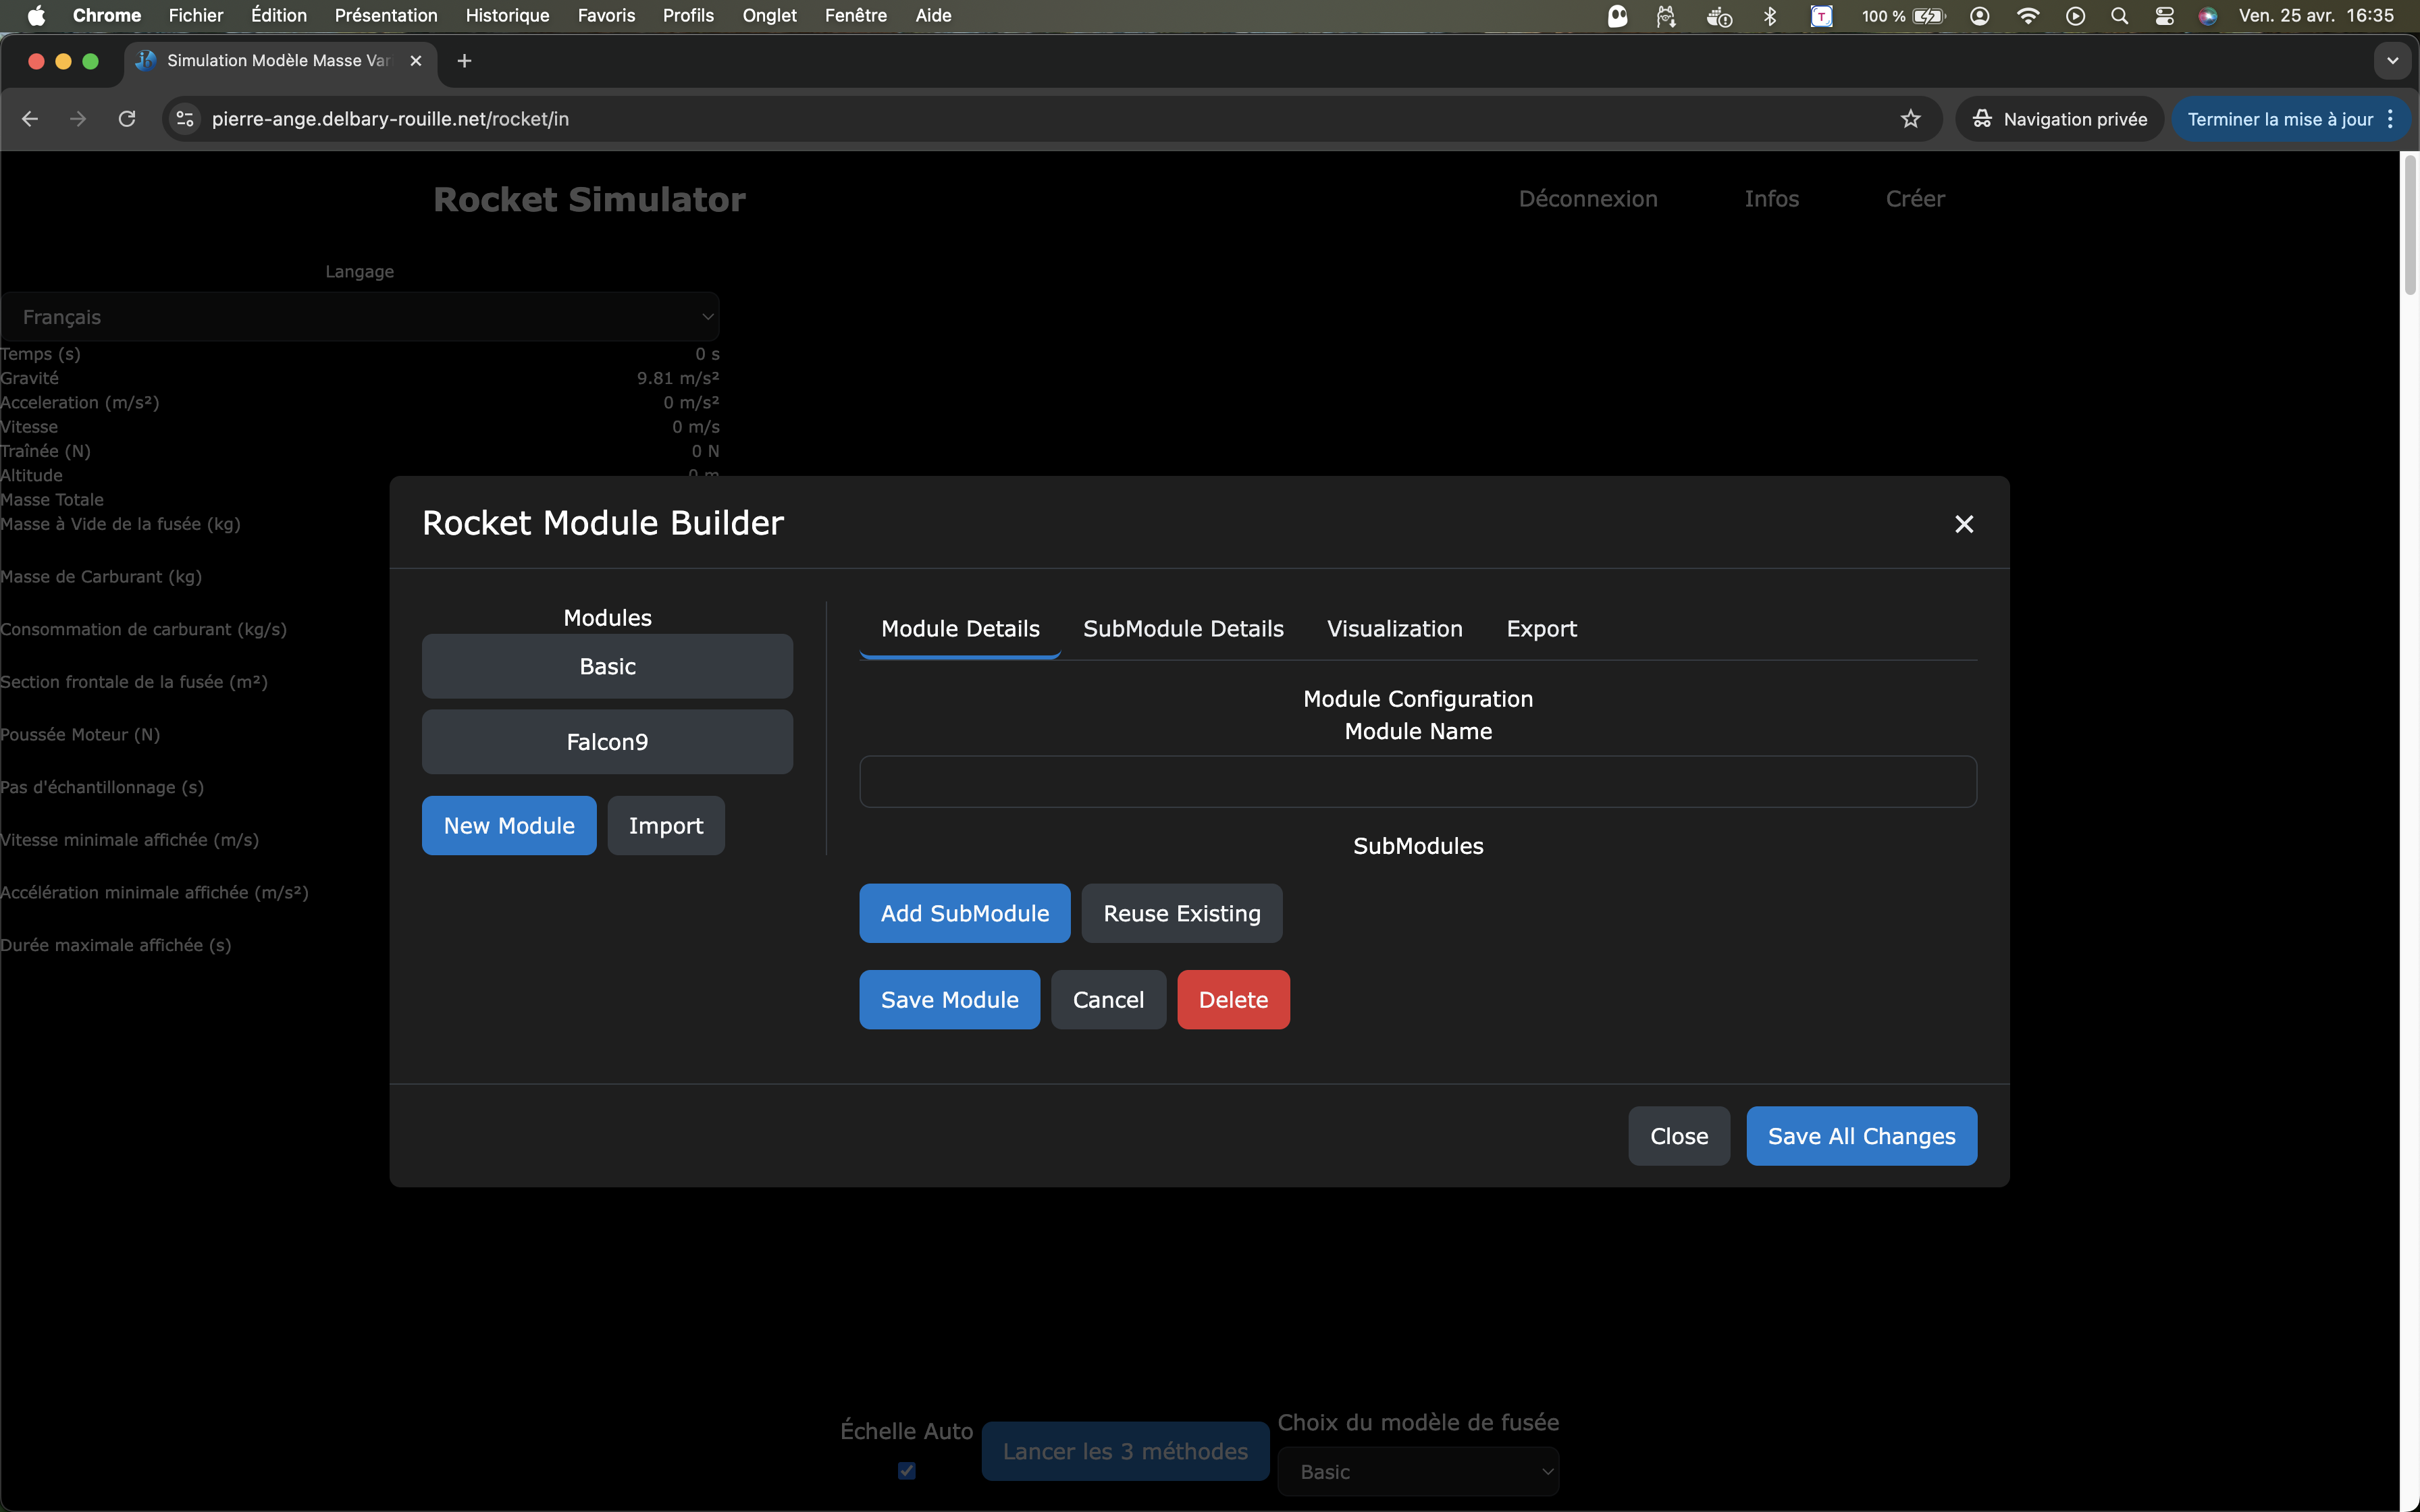Image resolution: width=2420 pixels, height=1512 pixels.
Task: Click Reuse Existing button
Action: click(1182, 913)
